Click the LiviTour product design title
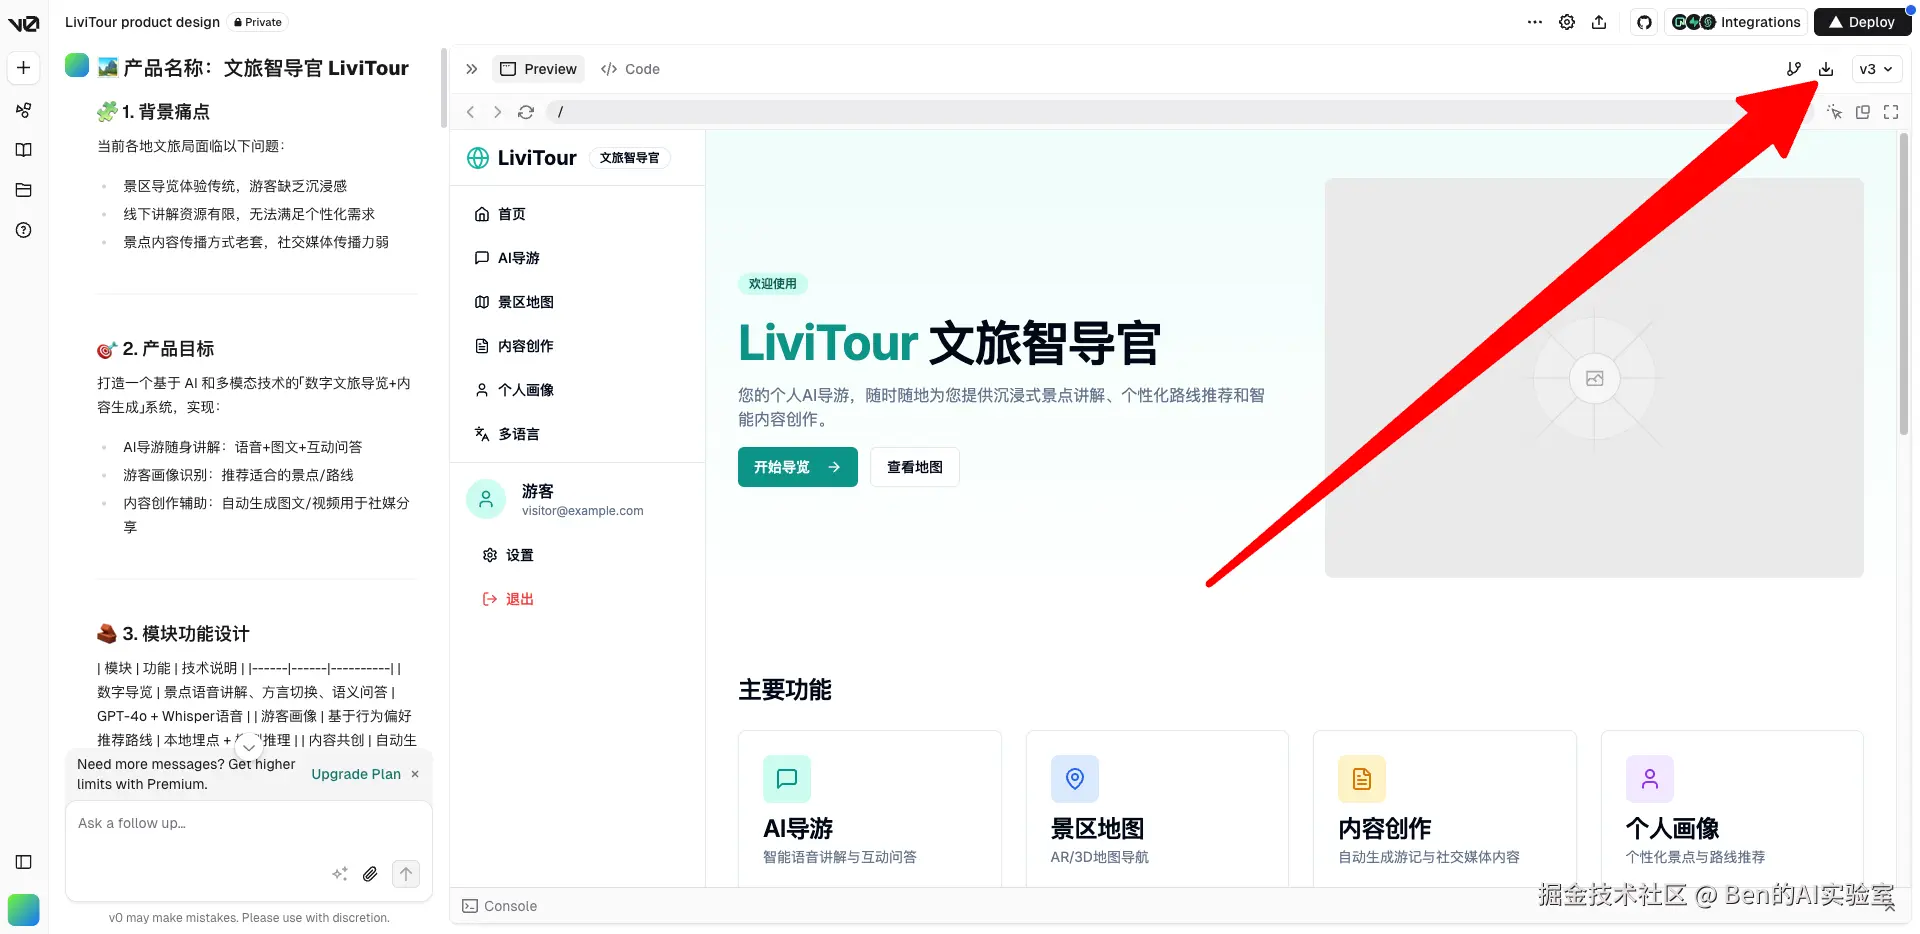The image size is (1920, 934). coord(142,22)
